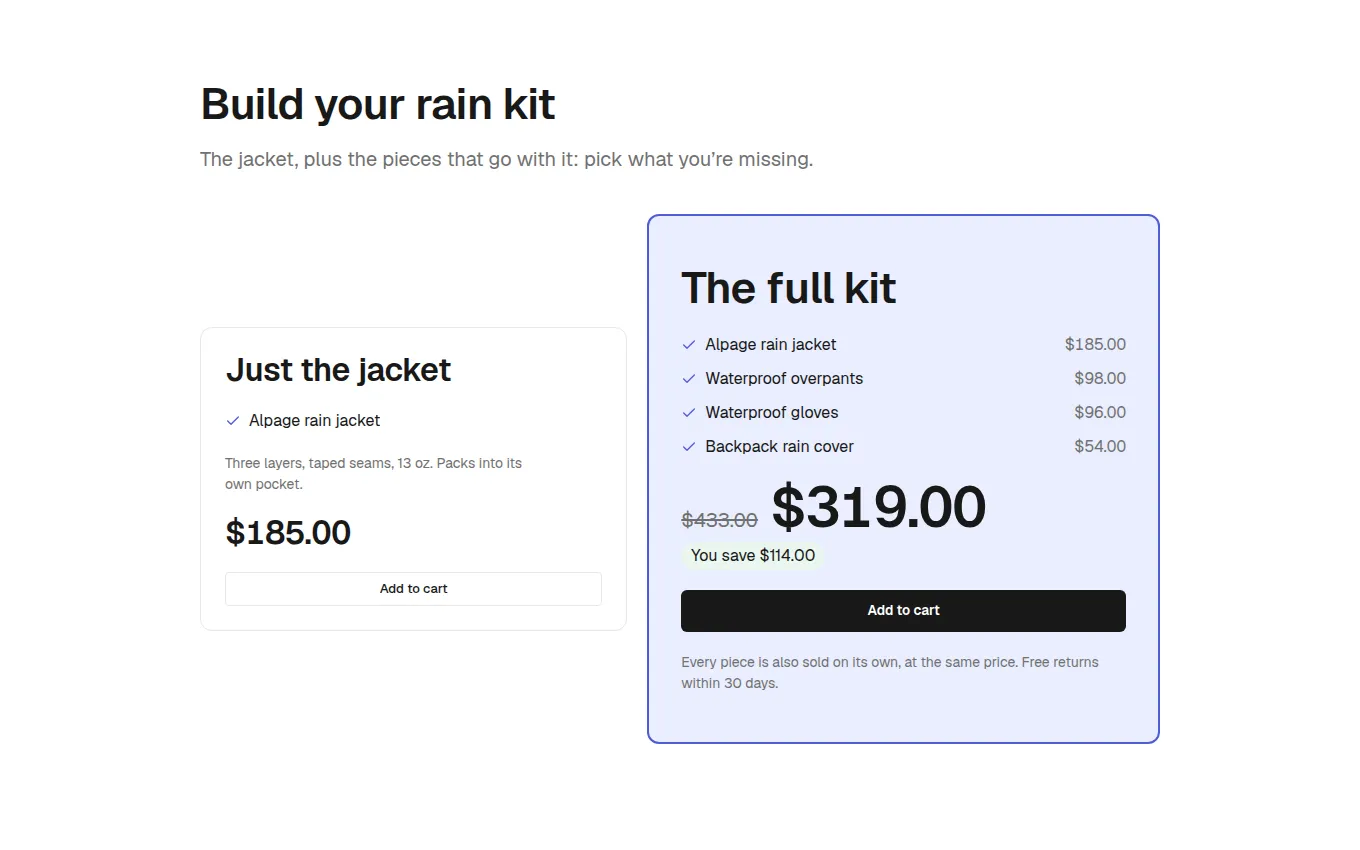Select The full kit heading
This screenshot has height=850, width=1360.
click(788, 288)
